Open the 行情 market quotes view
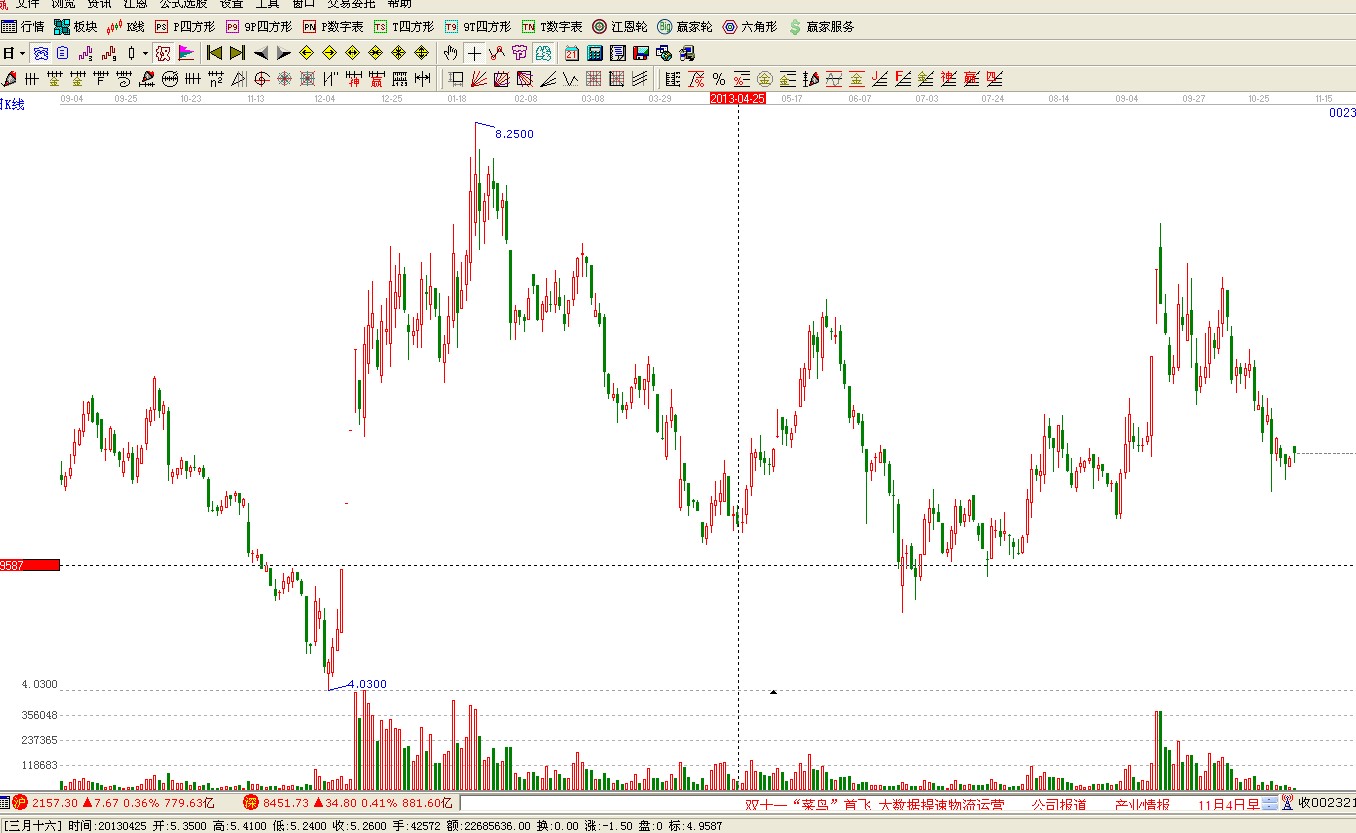Viewport: 1356px width, 833px height. click(23, 27)
